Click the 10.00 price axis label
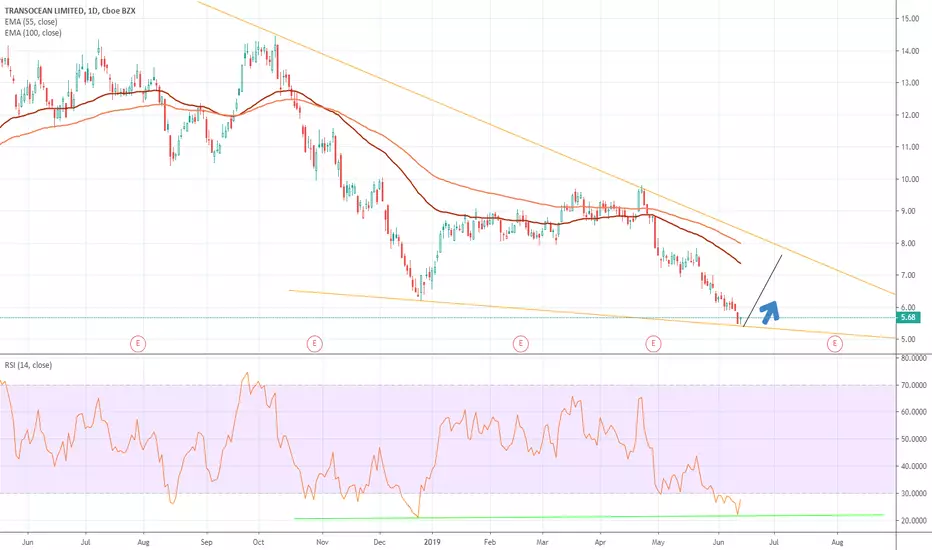 tap(910, 179)
